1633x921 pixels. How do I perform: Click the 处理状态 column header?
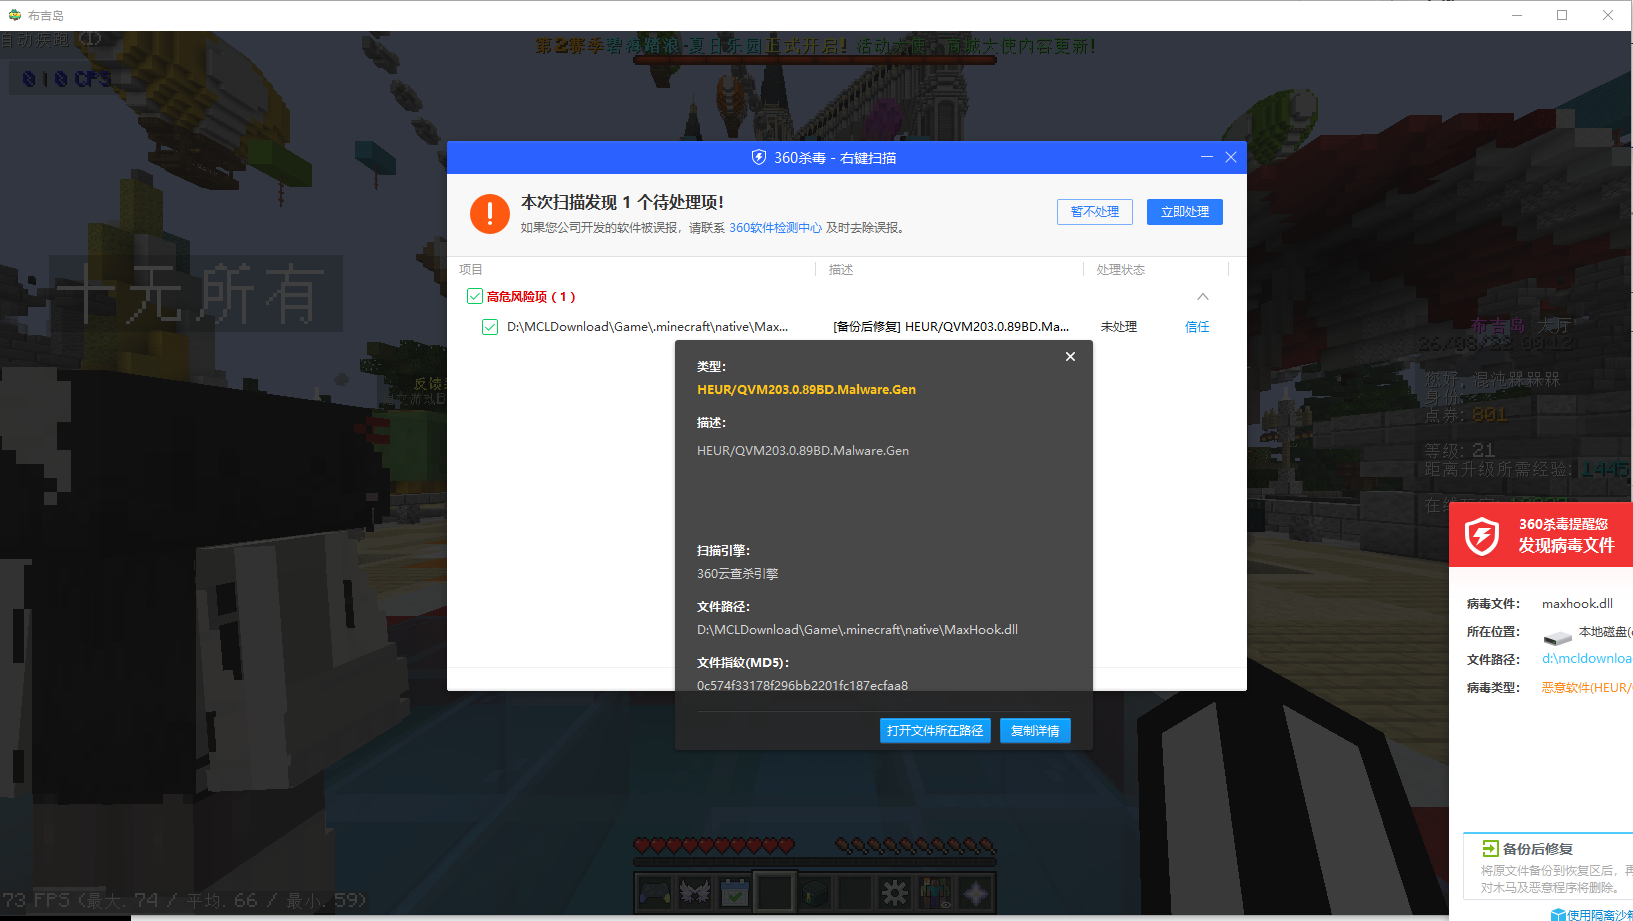[1120, 270]
